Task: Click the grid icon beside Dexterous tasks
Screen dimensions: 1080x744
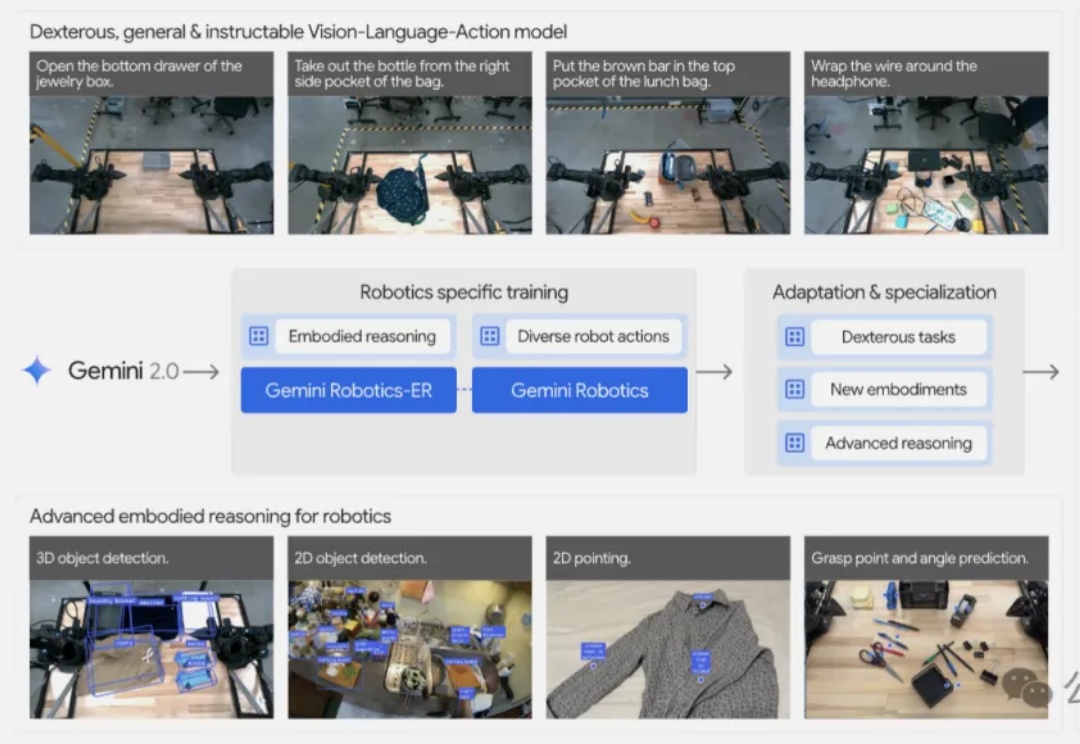Action: [x=795, y=337]
